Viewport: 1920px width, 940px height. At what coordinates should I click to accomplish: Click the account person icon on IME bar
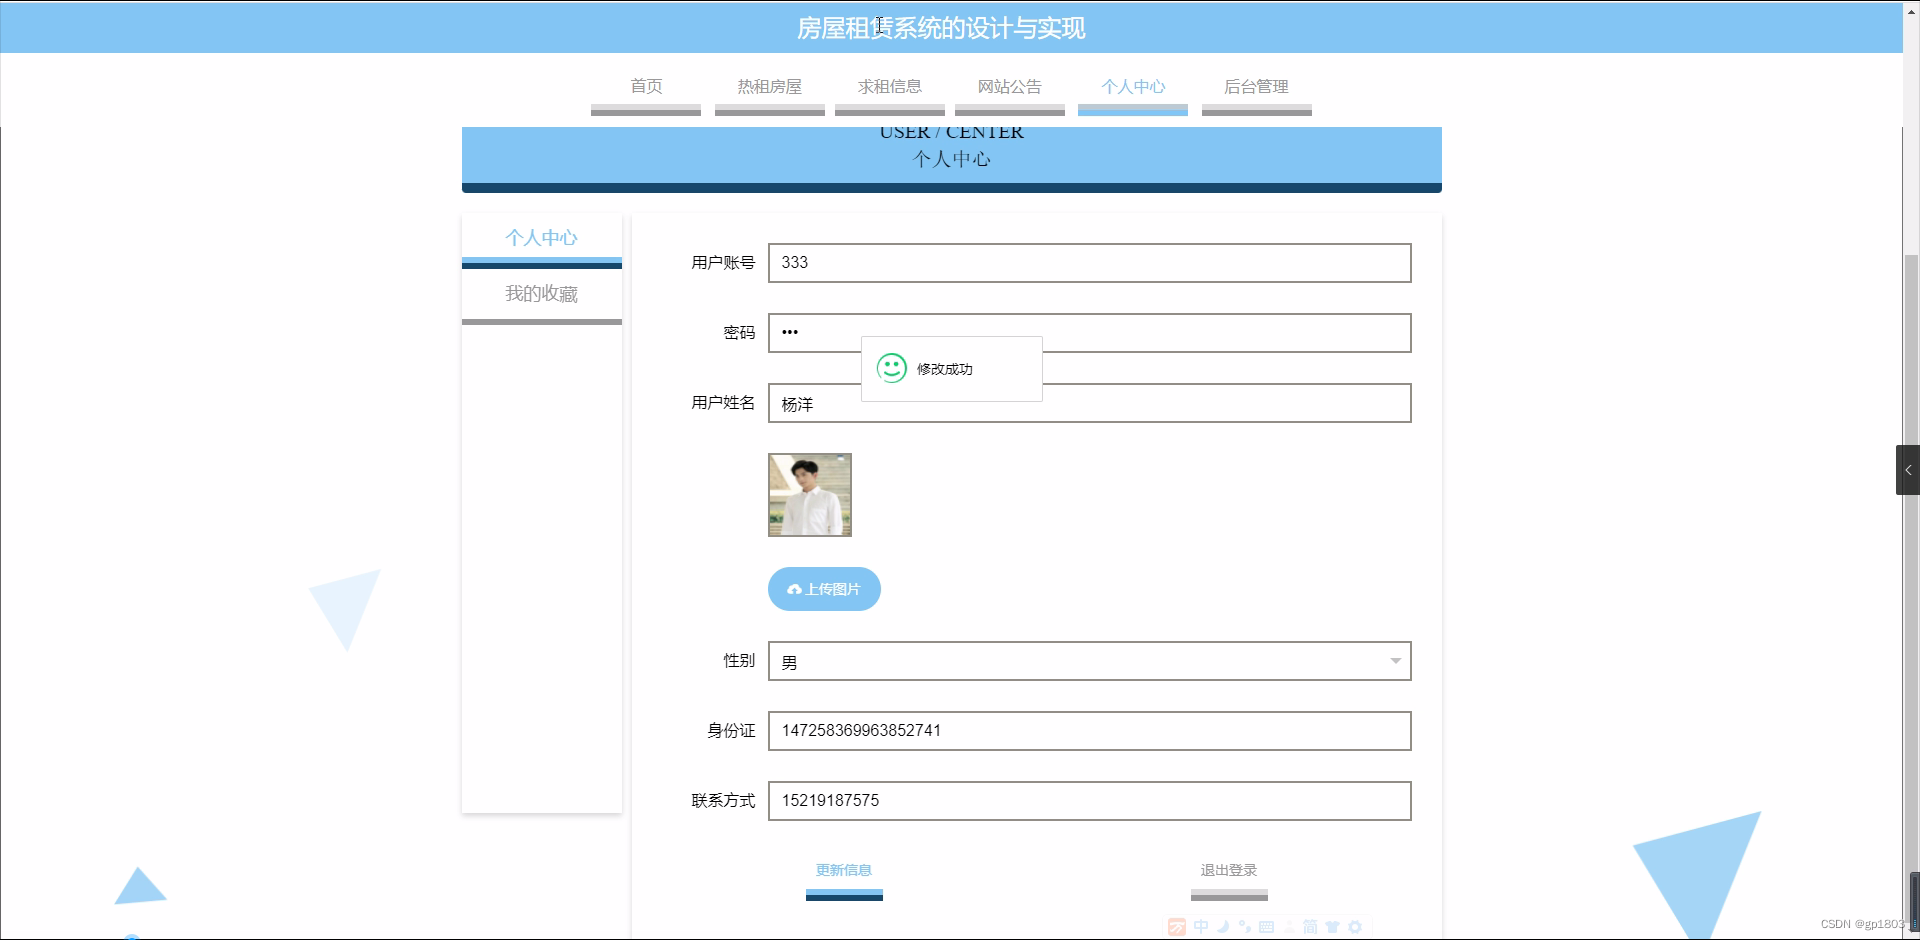coord(1289,927)
